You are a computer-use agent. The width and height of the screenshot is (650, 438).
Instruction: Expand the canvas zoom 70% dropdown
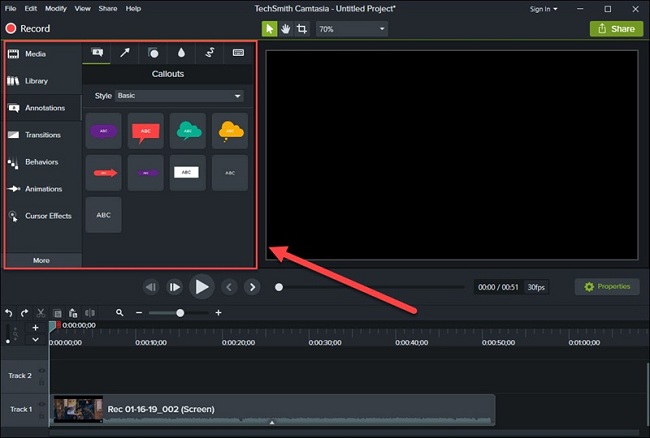point(351,29)
